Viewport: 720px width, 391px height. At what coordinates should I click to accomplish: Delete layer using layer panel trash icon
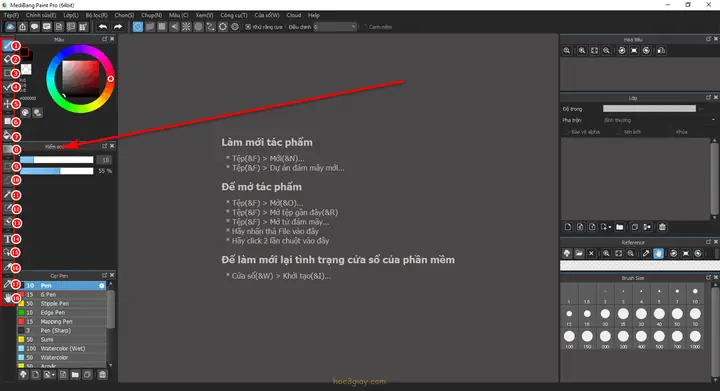point(662,227)
